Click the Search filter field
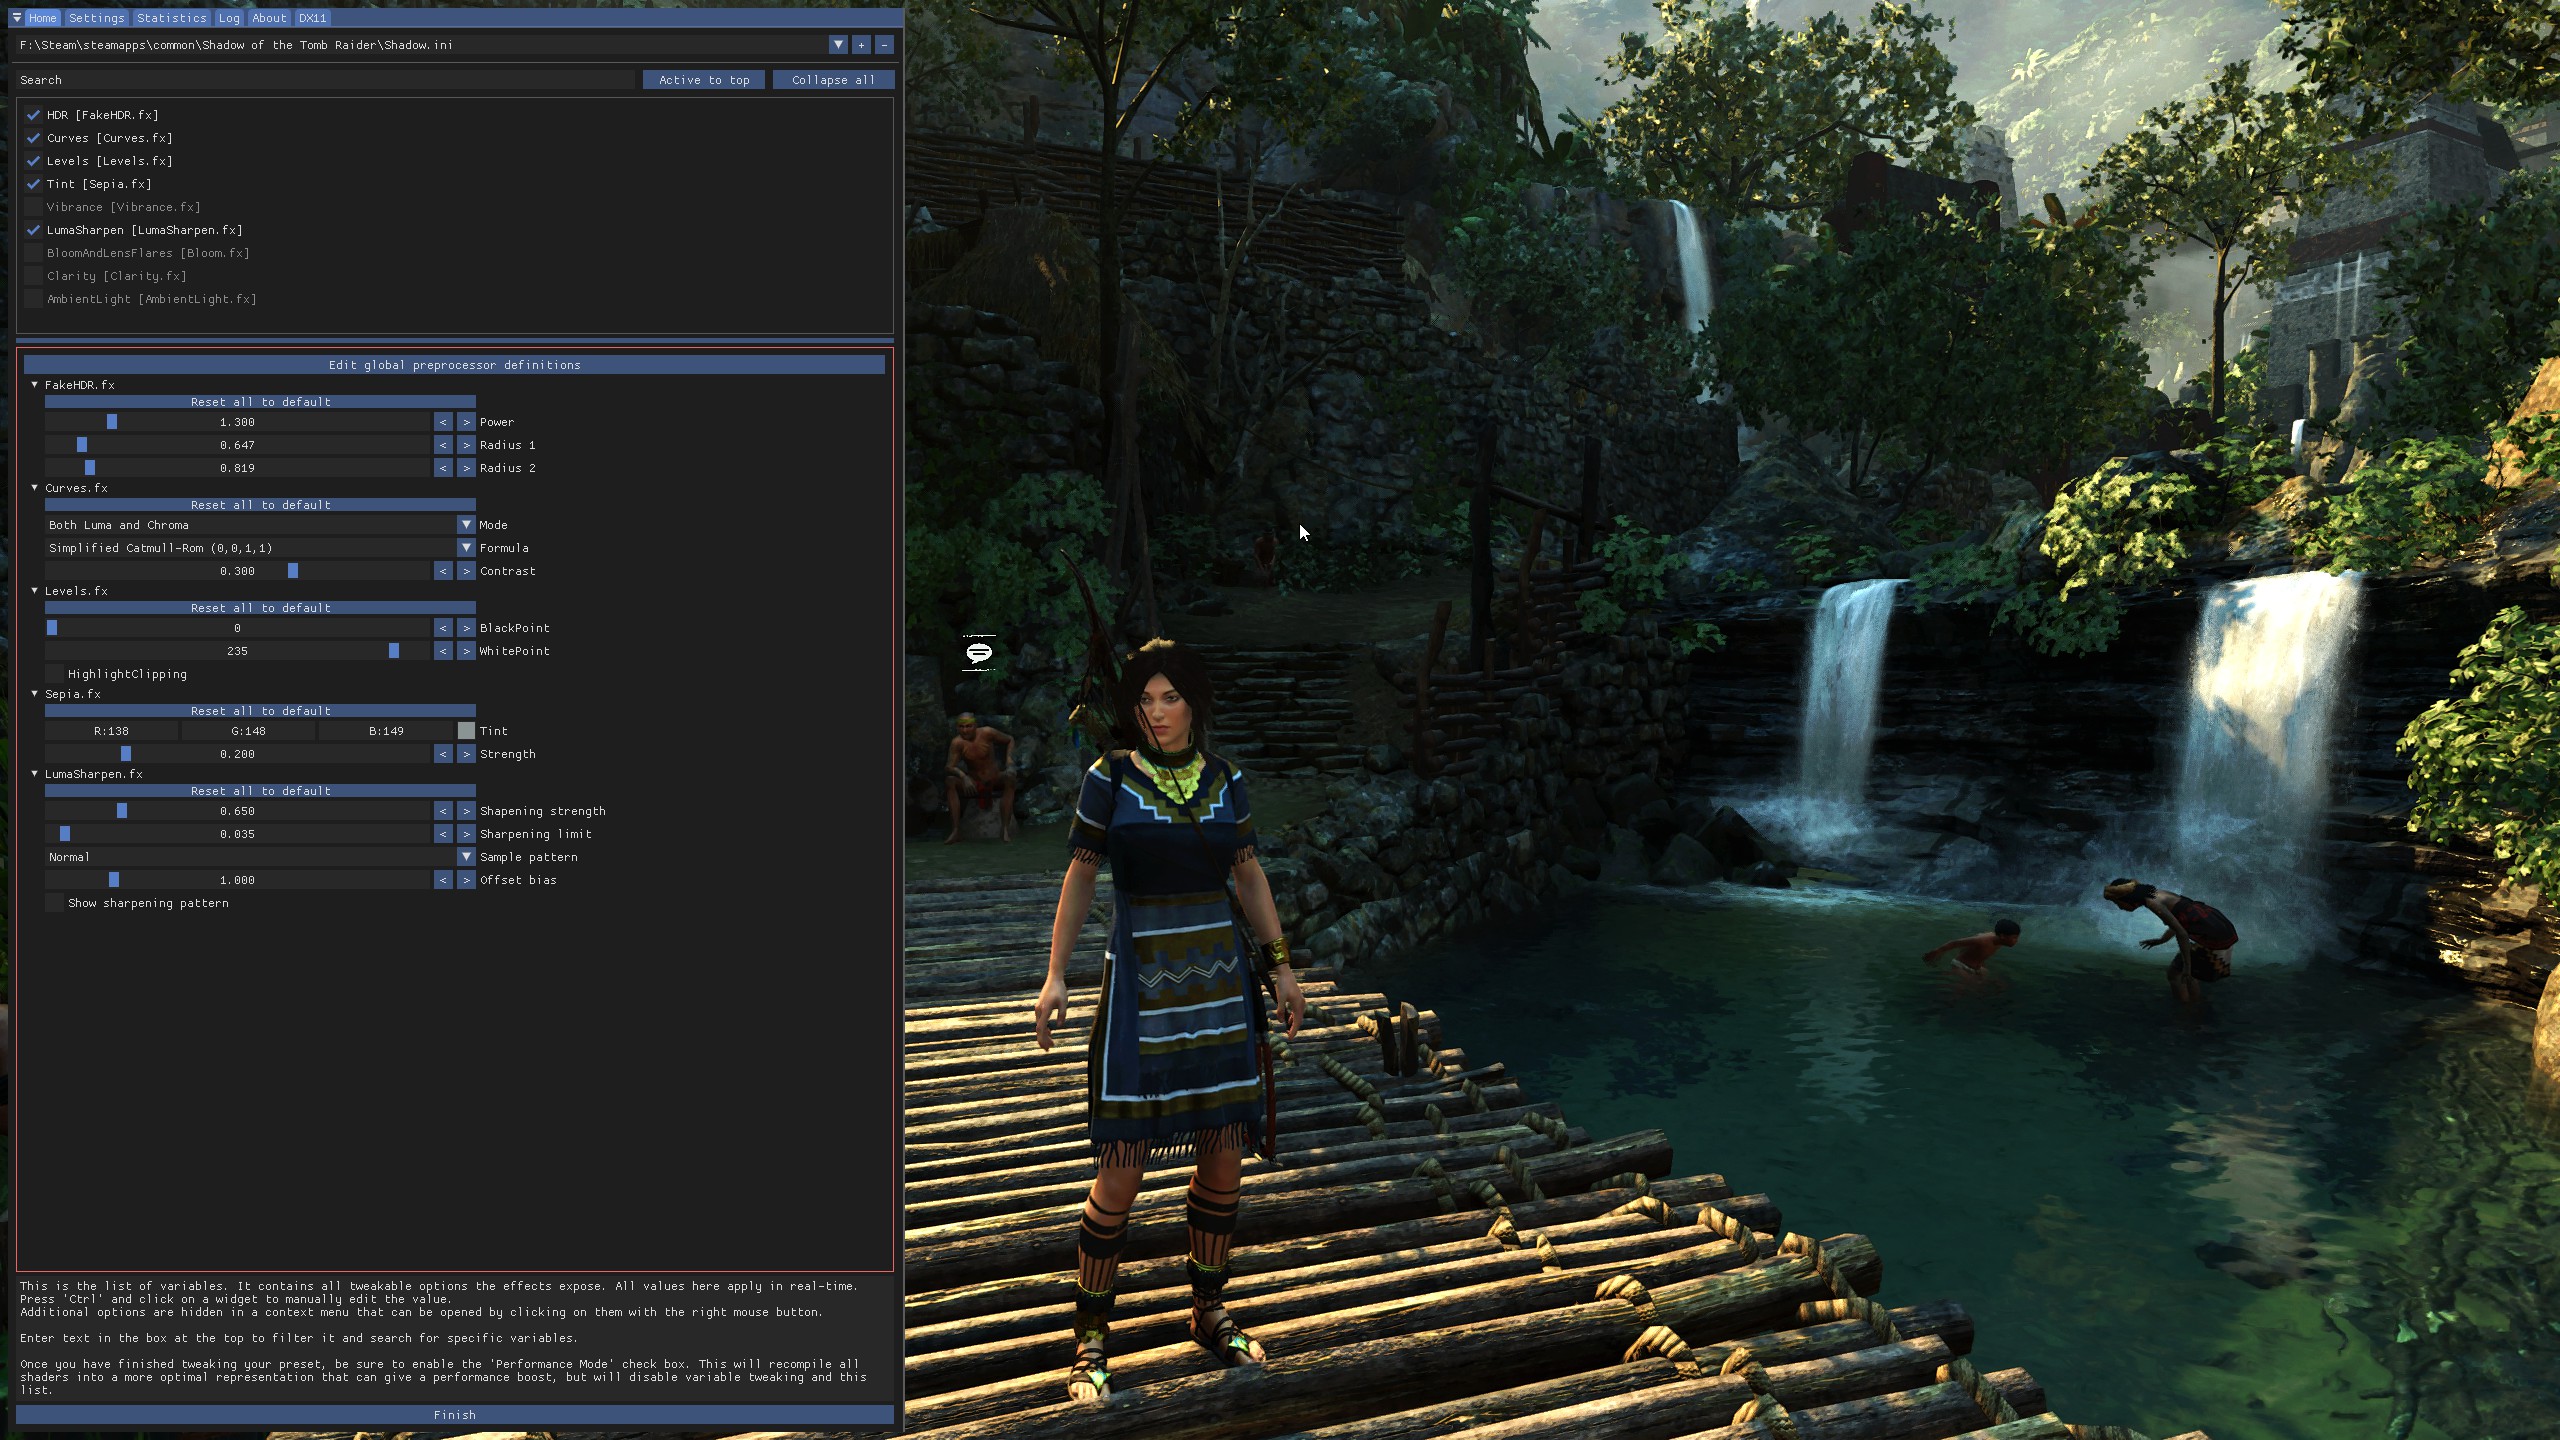Viewport: 2560px width, 1440px height. click(325, 80)
